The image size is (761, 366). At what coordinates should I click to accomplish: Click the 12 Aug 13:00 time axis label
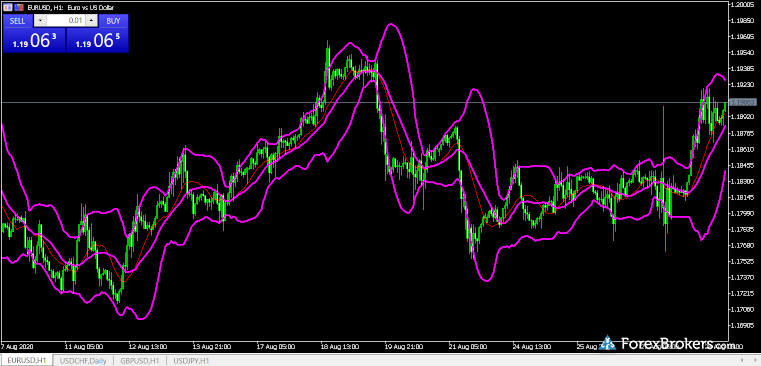point(149,347)
